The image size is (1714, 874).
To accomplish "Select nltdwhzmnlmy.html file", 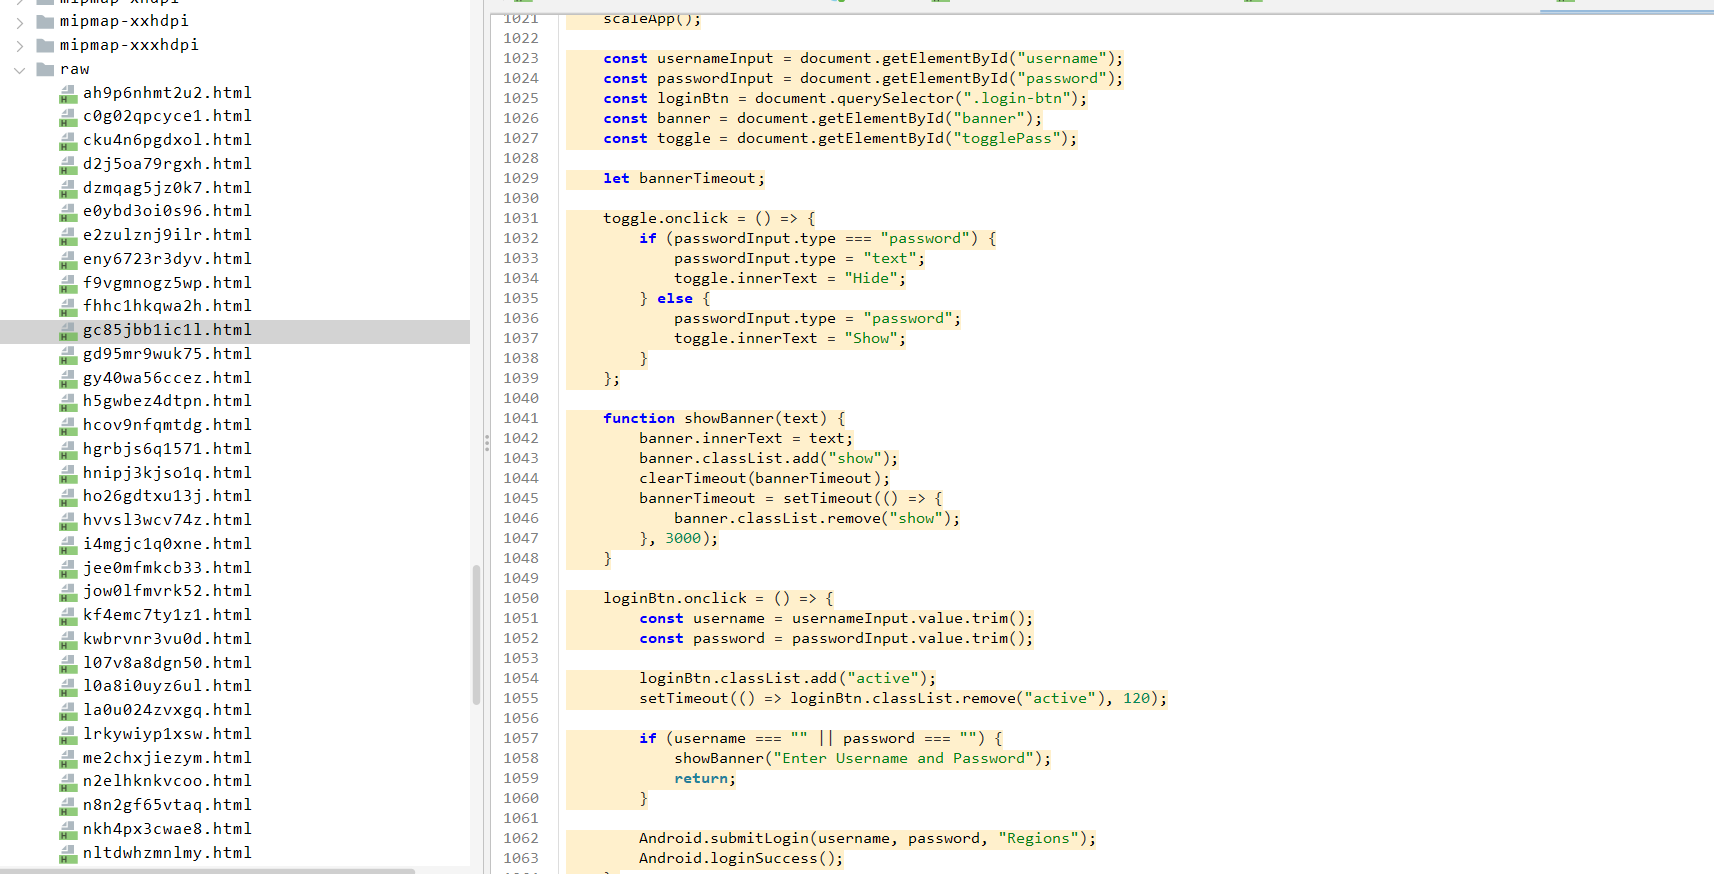I will (167, 853).
